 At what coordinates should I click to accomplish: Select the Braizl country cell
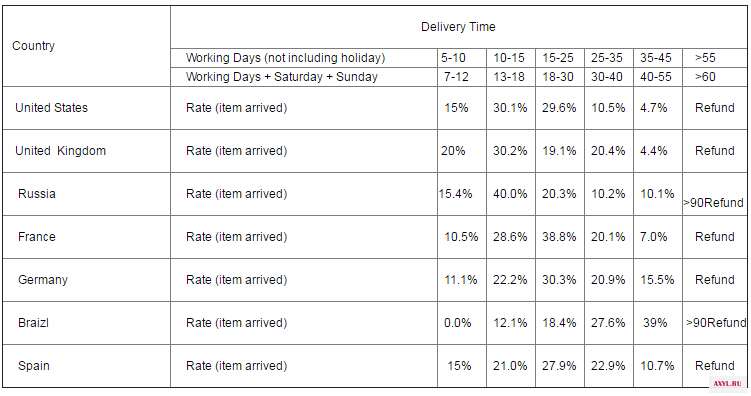86,323
